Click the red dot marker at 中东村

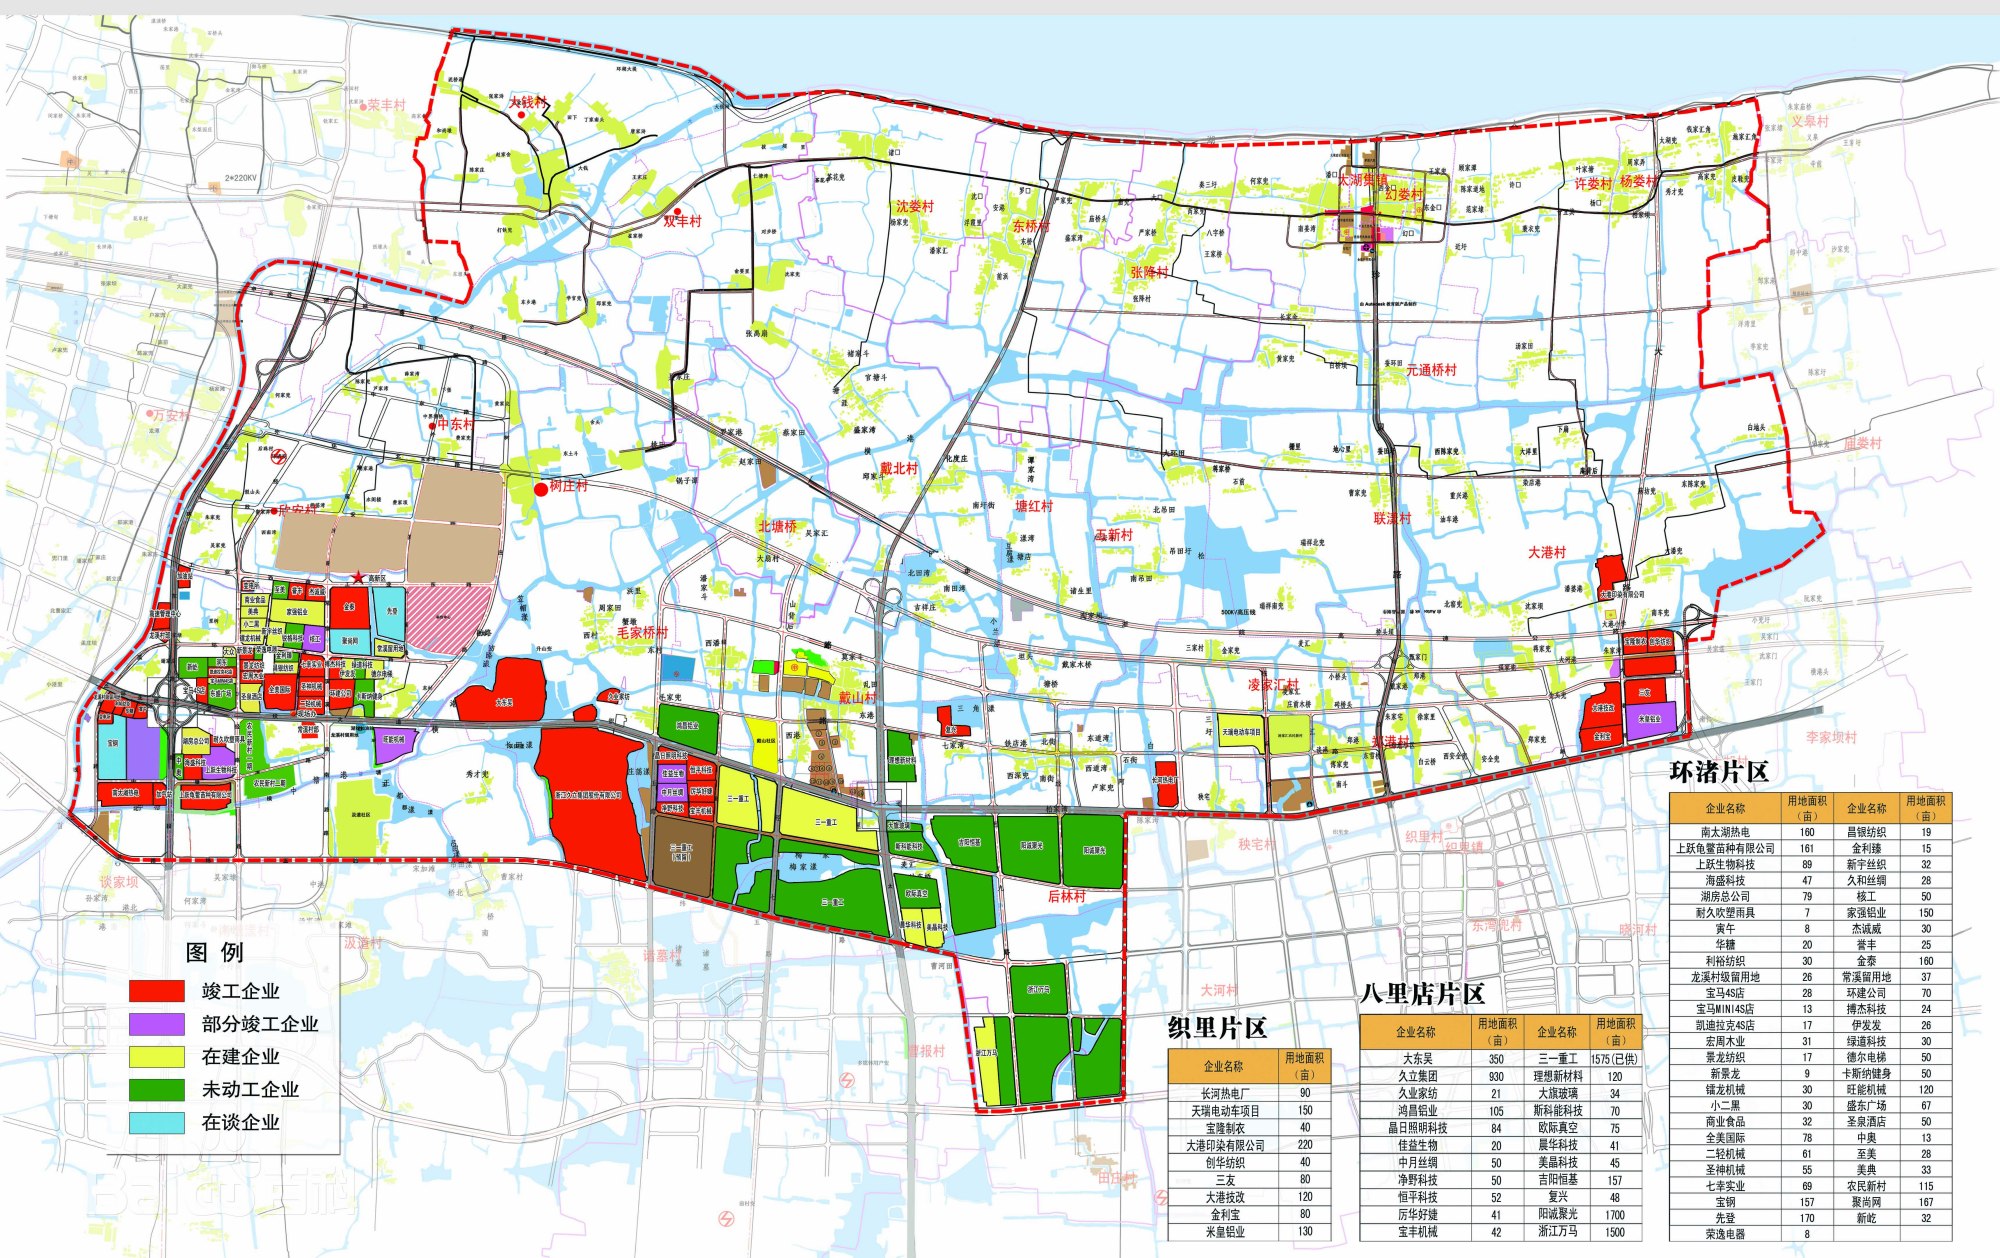[433, 426]
